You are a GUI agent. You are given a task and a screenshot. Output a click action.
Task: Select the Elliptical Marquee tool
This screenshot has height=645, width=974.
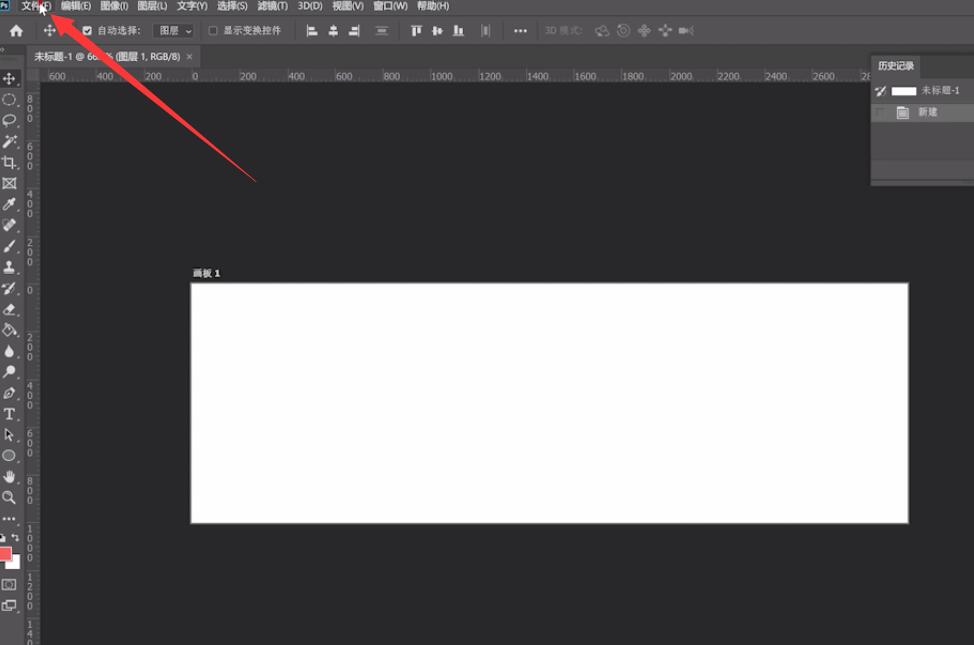point(9,99)
